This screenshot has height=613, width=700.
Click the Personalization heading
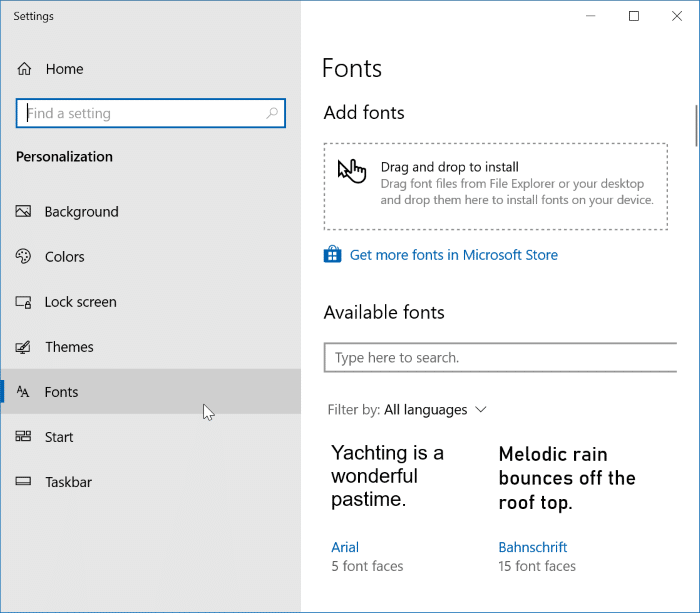64,157
